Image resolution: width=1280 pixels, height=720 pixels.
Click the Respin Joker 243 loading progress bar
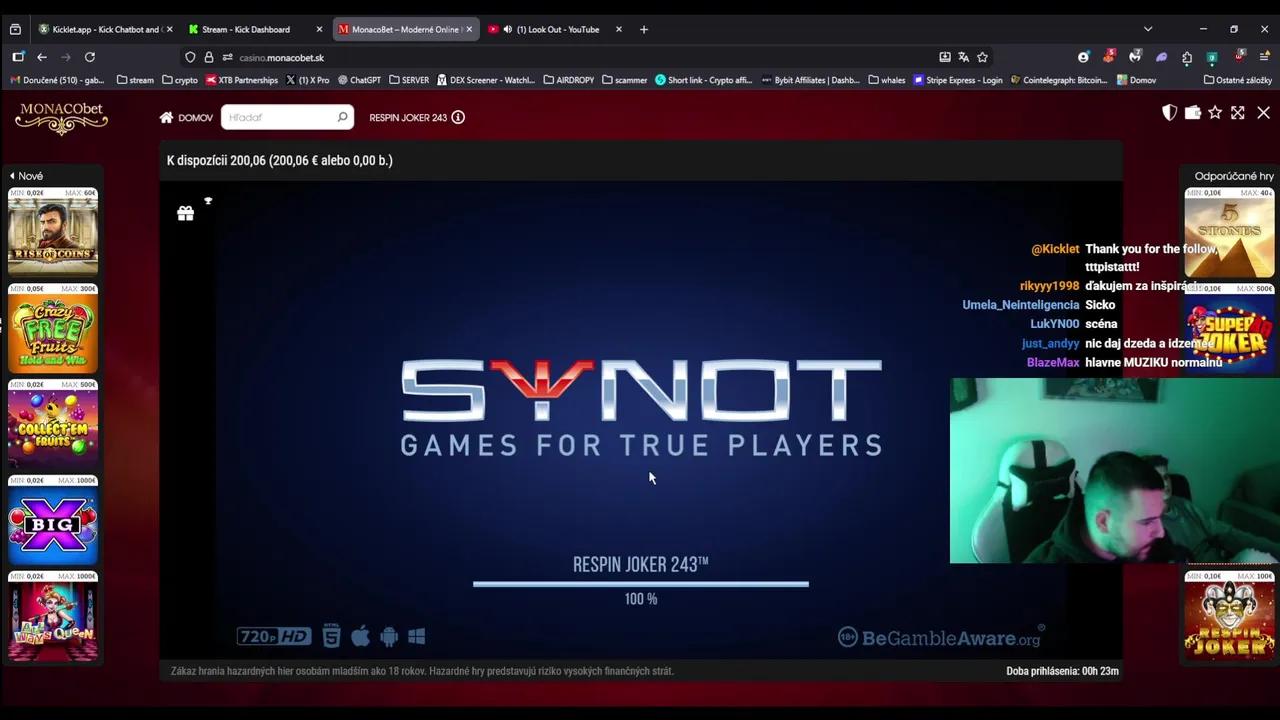(x=641, y=584)
